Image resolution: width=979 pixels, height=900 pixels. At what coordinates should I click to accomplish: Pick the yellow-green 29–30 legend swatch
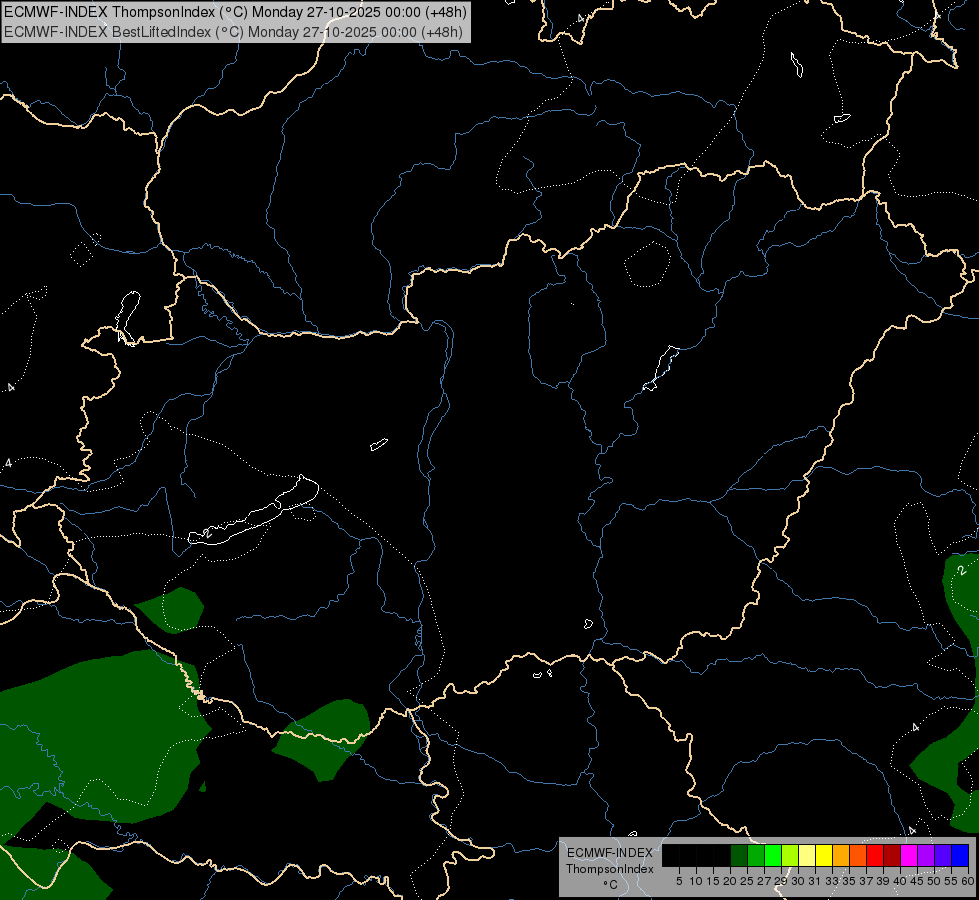coord(790,855)
